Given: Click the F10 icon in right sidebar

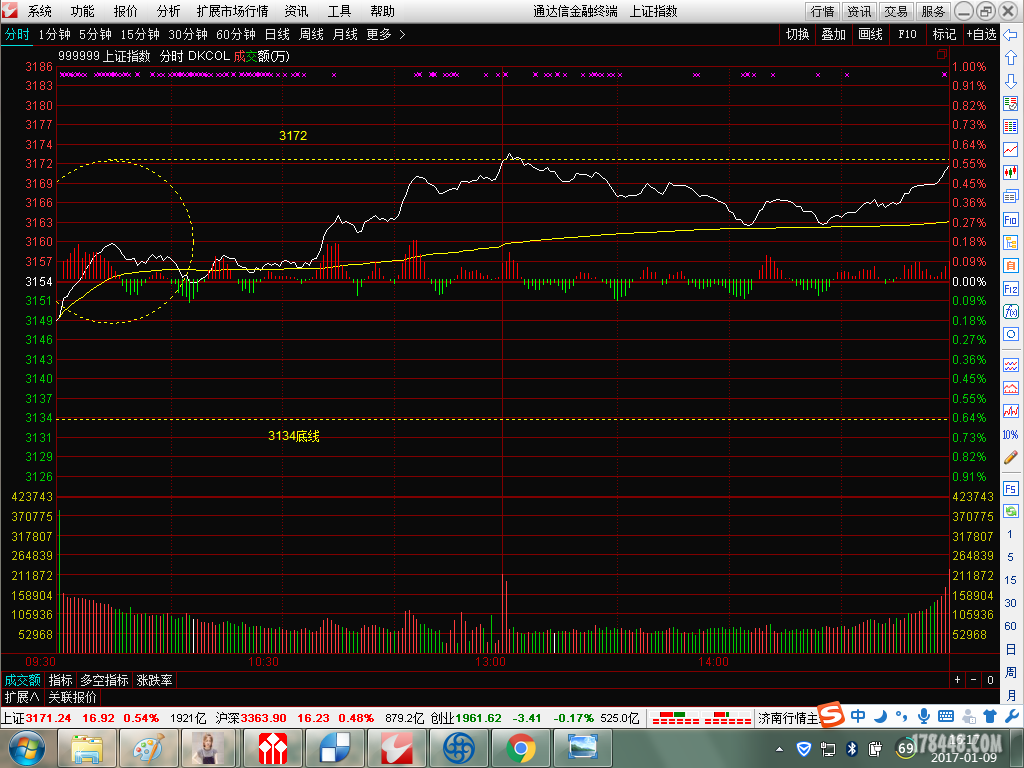Looking at the screenshot, I should (1011, 219).
